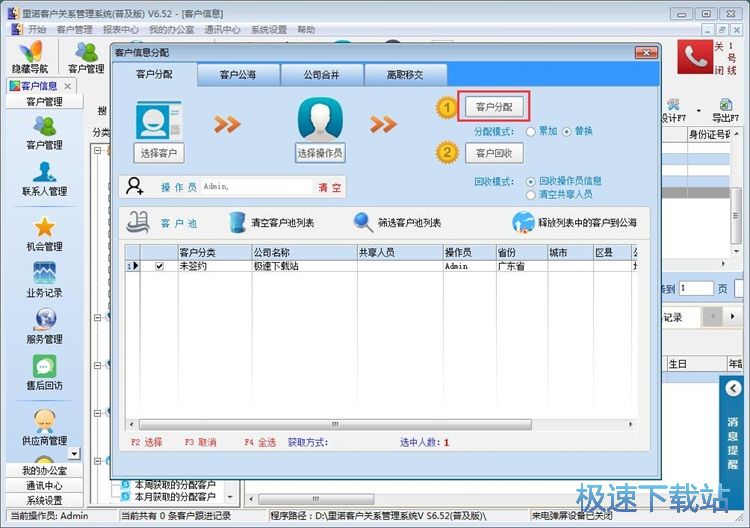The image size is (750, 528).
Task: Click the 导出F7 export icon
Action: [x=725, y=104]
